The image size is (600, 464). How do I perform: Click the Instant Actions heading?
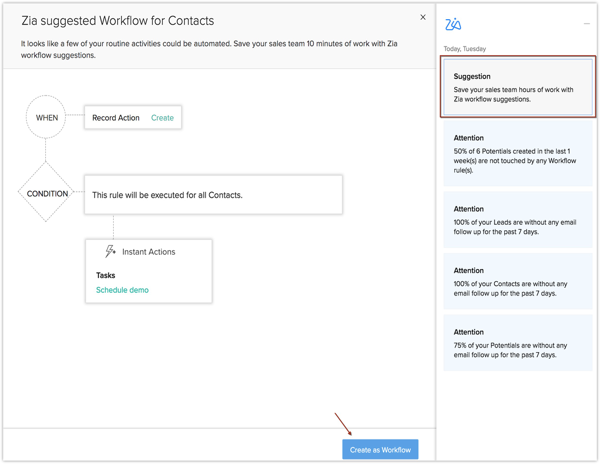click(x=148, y=252)
